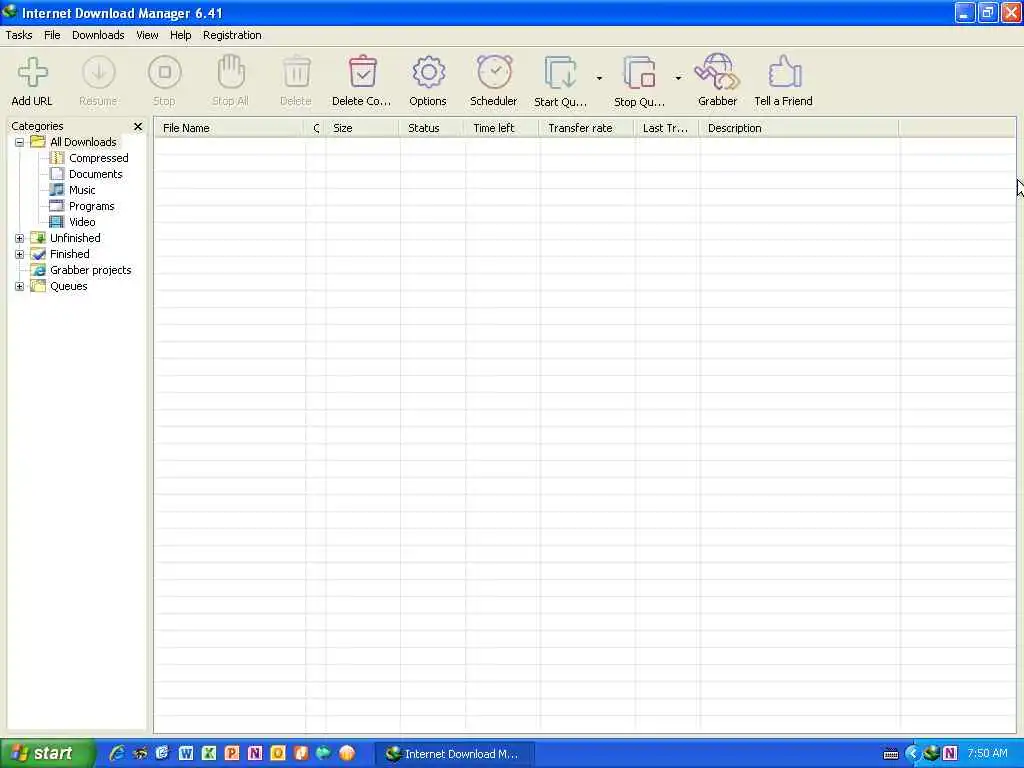Select the Programs category

coord(91,206)
